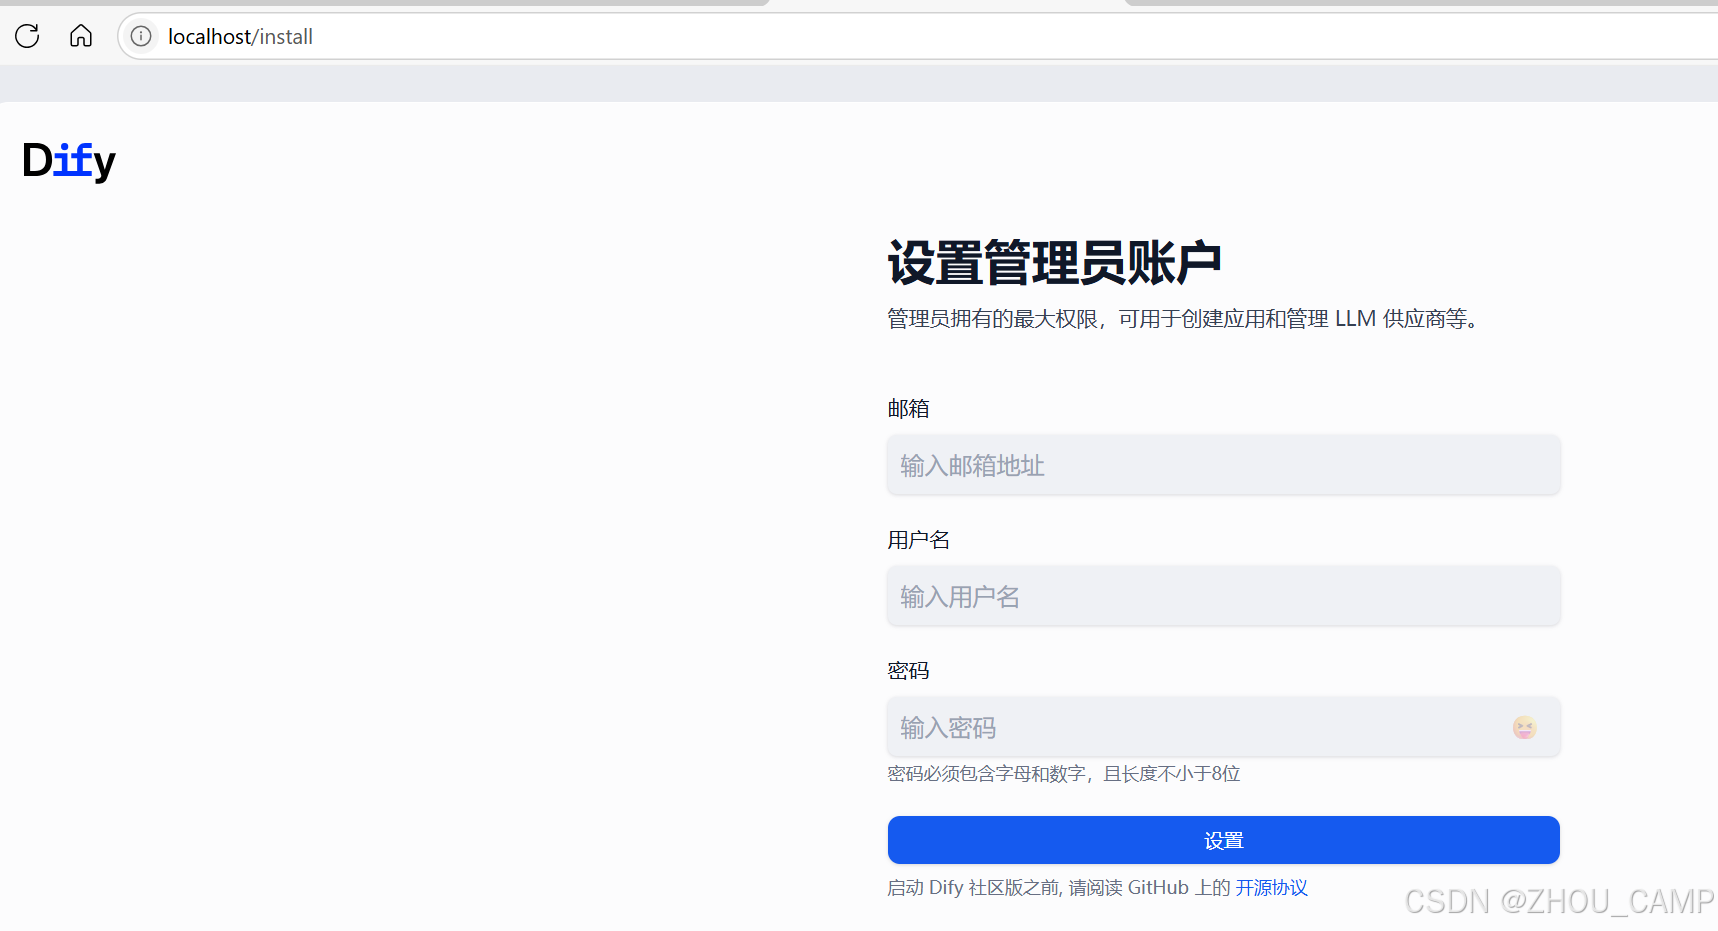Click the administrator description text about LLM 供应商
Screen dimensions: 1718x931
click(x=1184, y=319)
